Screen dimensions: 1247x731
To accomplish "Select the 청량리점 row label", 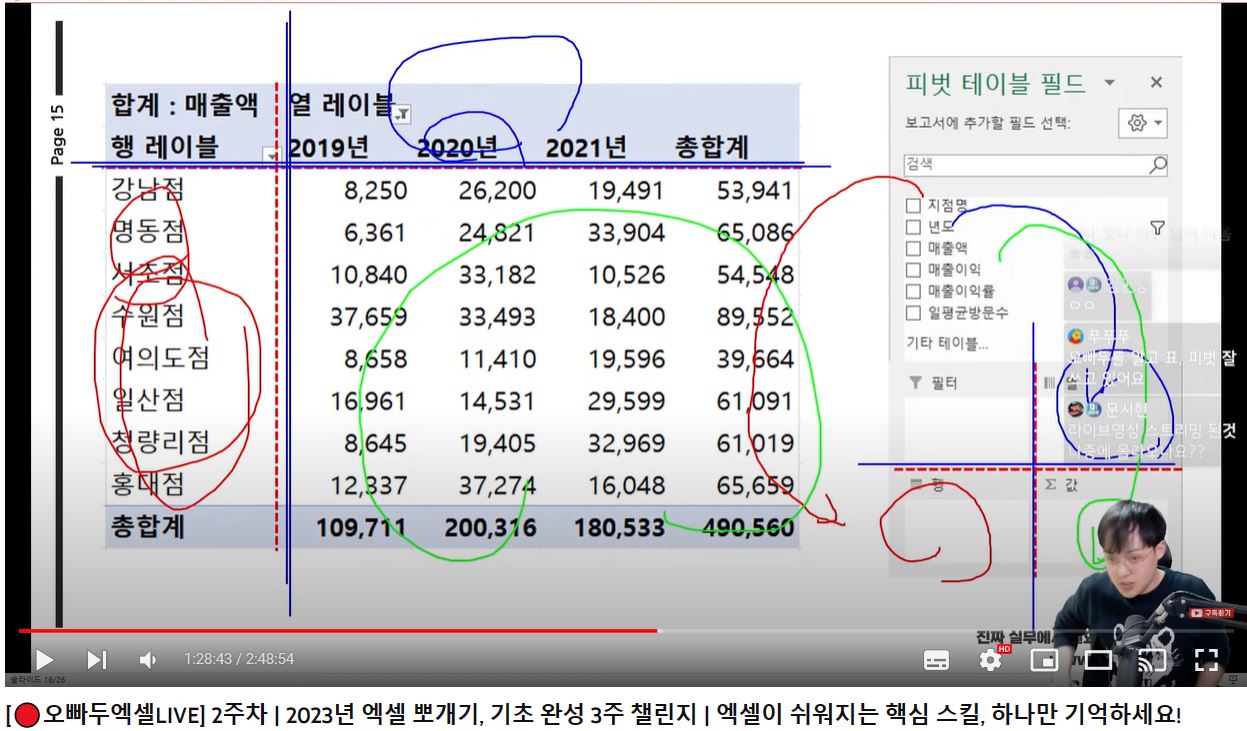I will 161,442.
